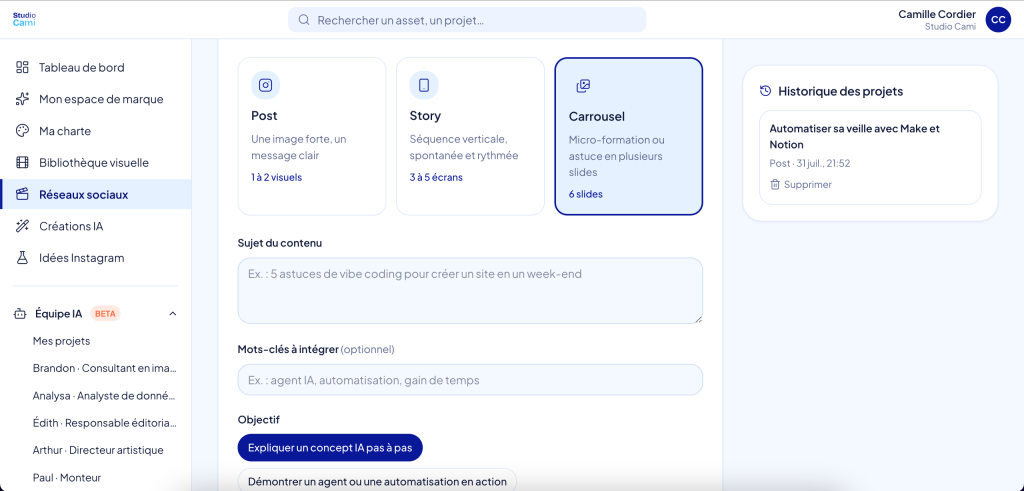
Task: Select Réseaux sociaux in the sidebar
Action: coord(95,194)
